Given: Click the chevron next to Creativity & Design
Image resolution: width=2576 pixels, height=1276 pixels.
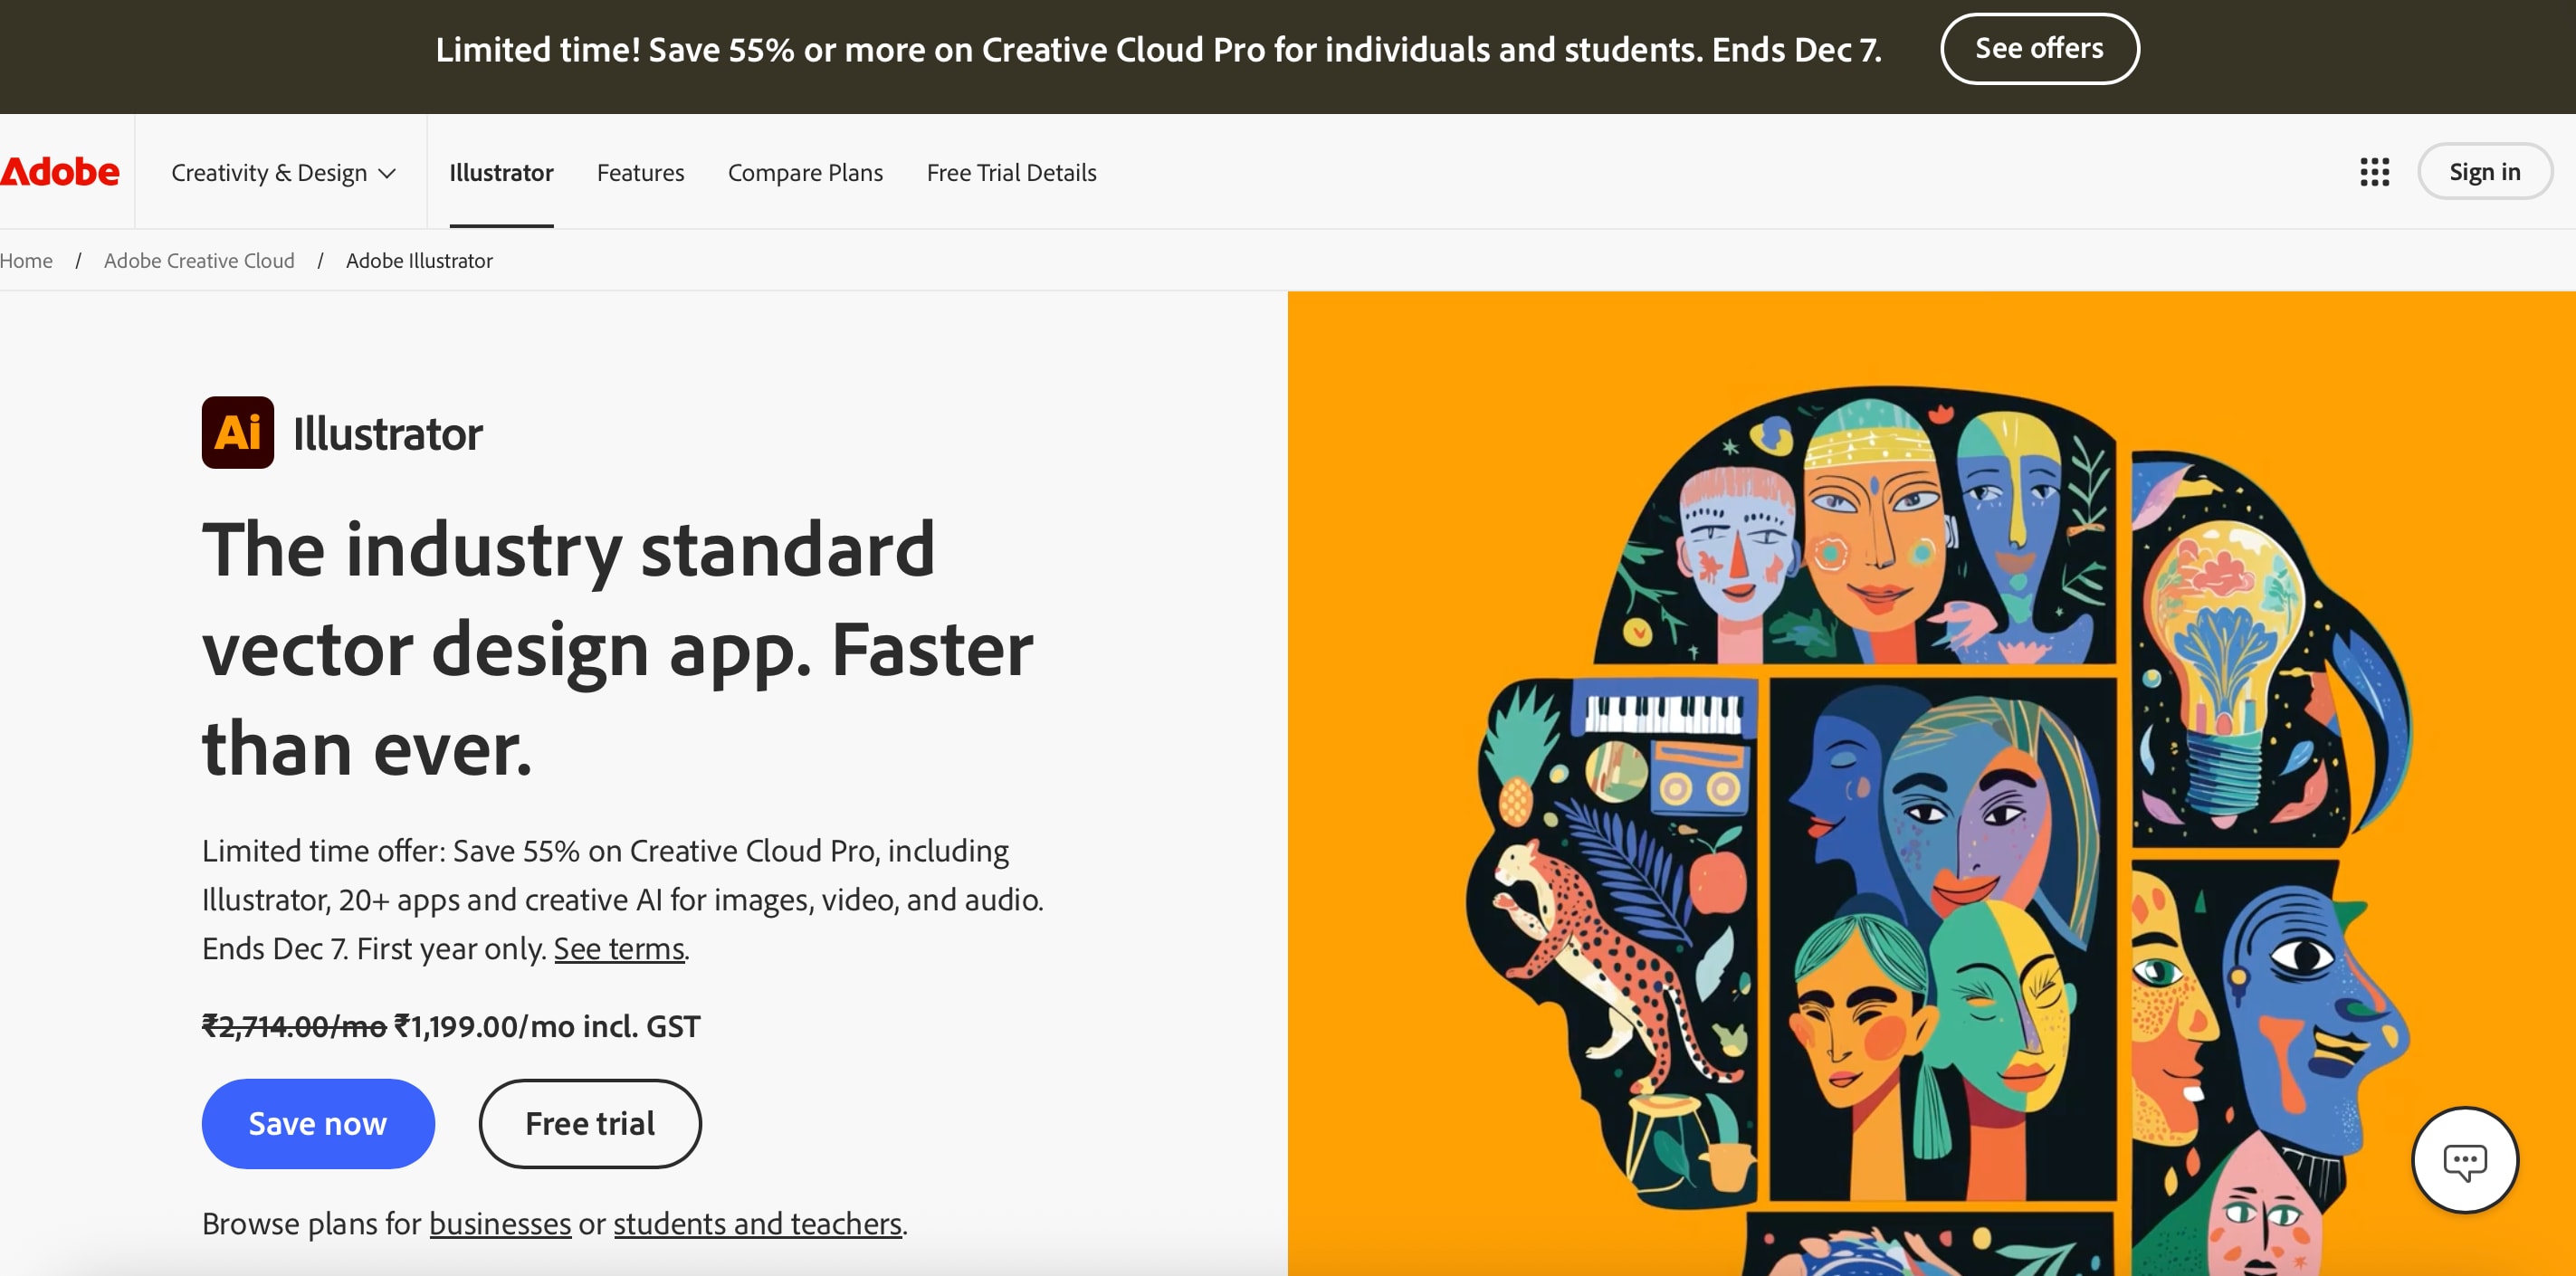Looking at the screenshot, I should coord(387,174).
